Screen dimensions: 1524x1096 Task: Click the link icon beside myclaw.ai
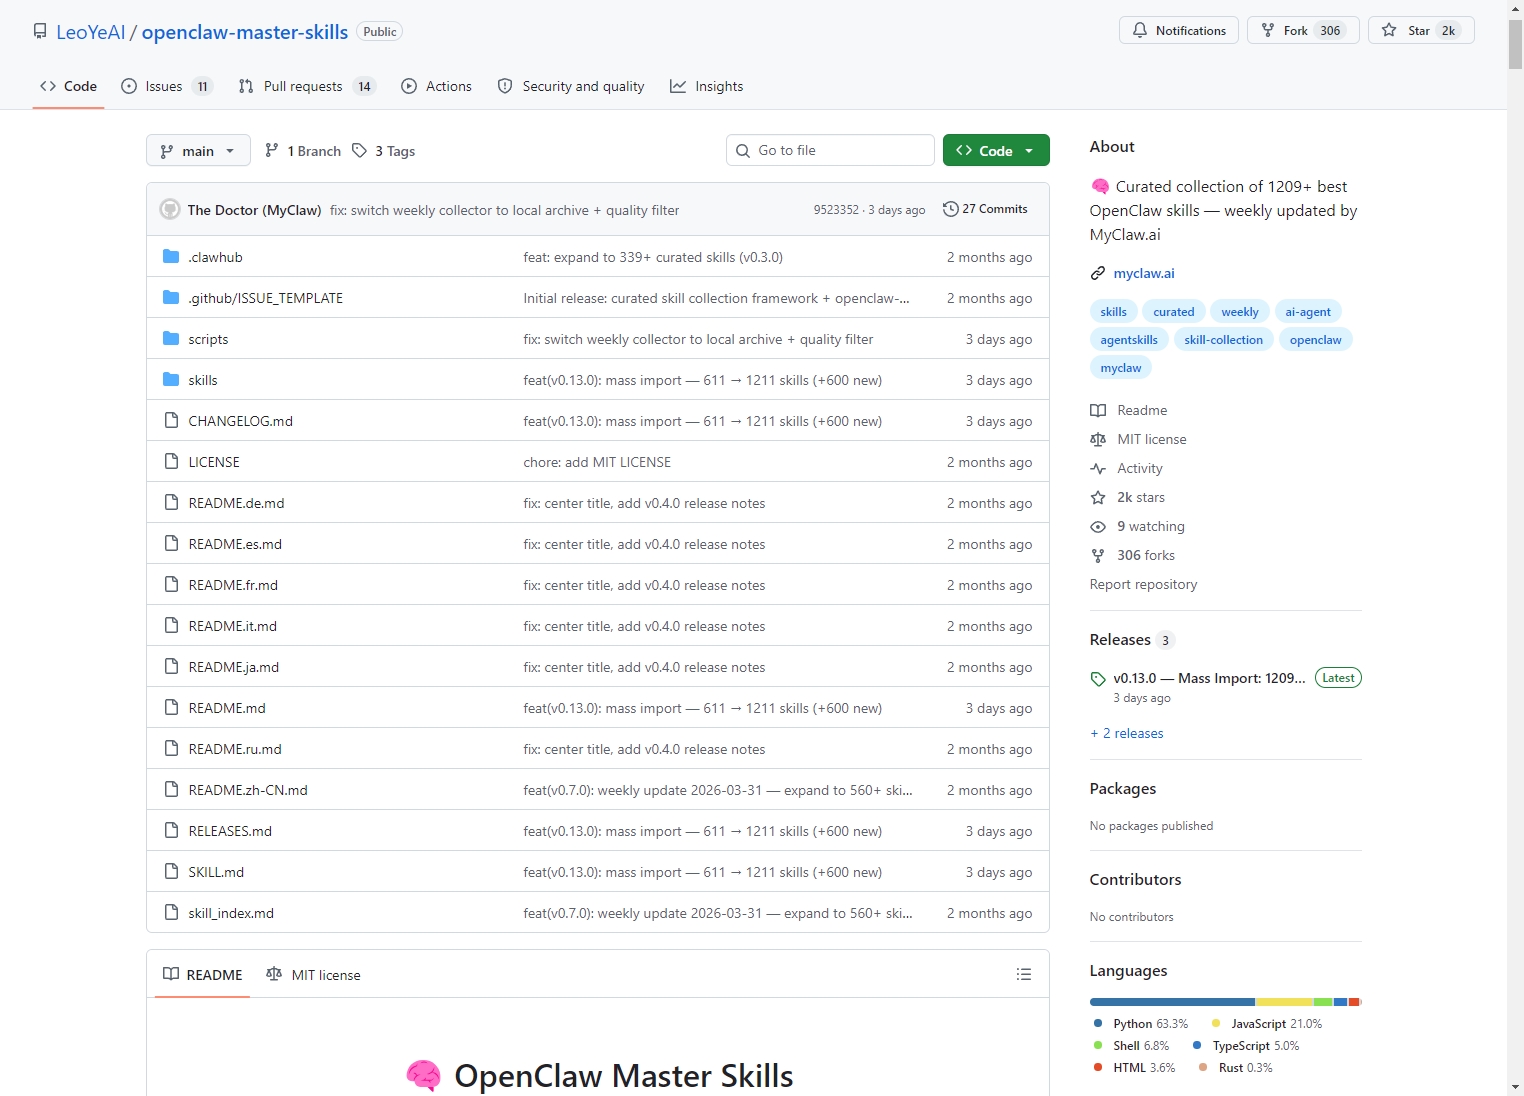point(1098,273)
